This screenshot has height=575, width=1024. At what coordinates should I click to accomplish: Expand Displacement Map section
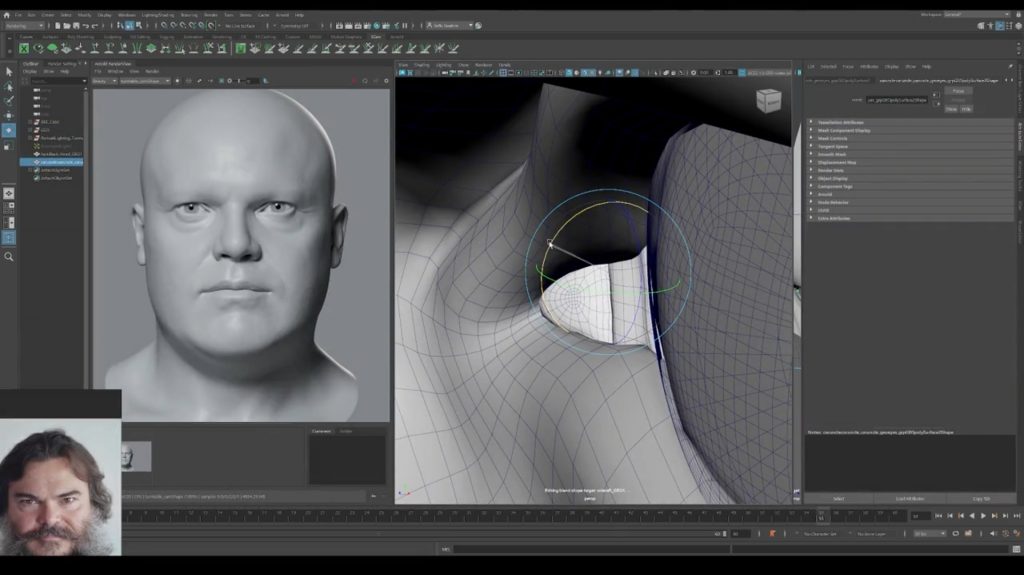click(910, 162)
